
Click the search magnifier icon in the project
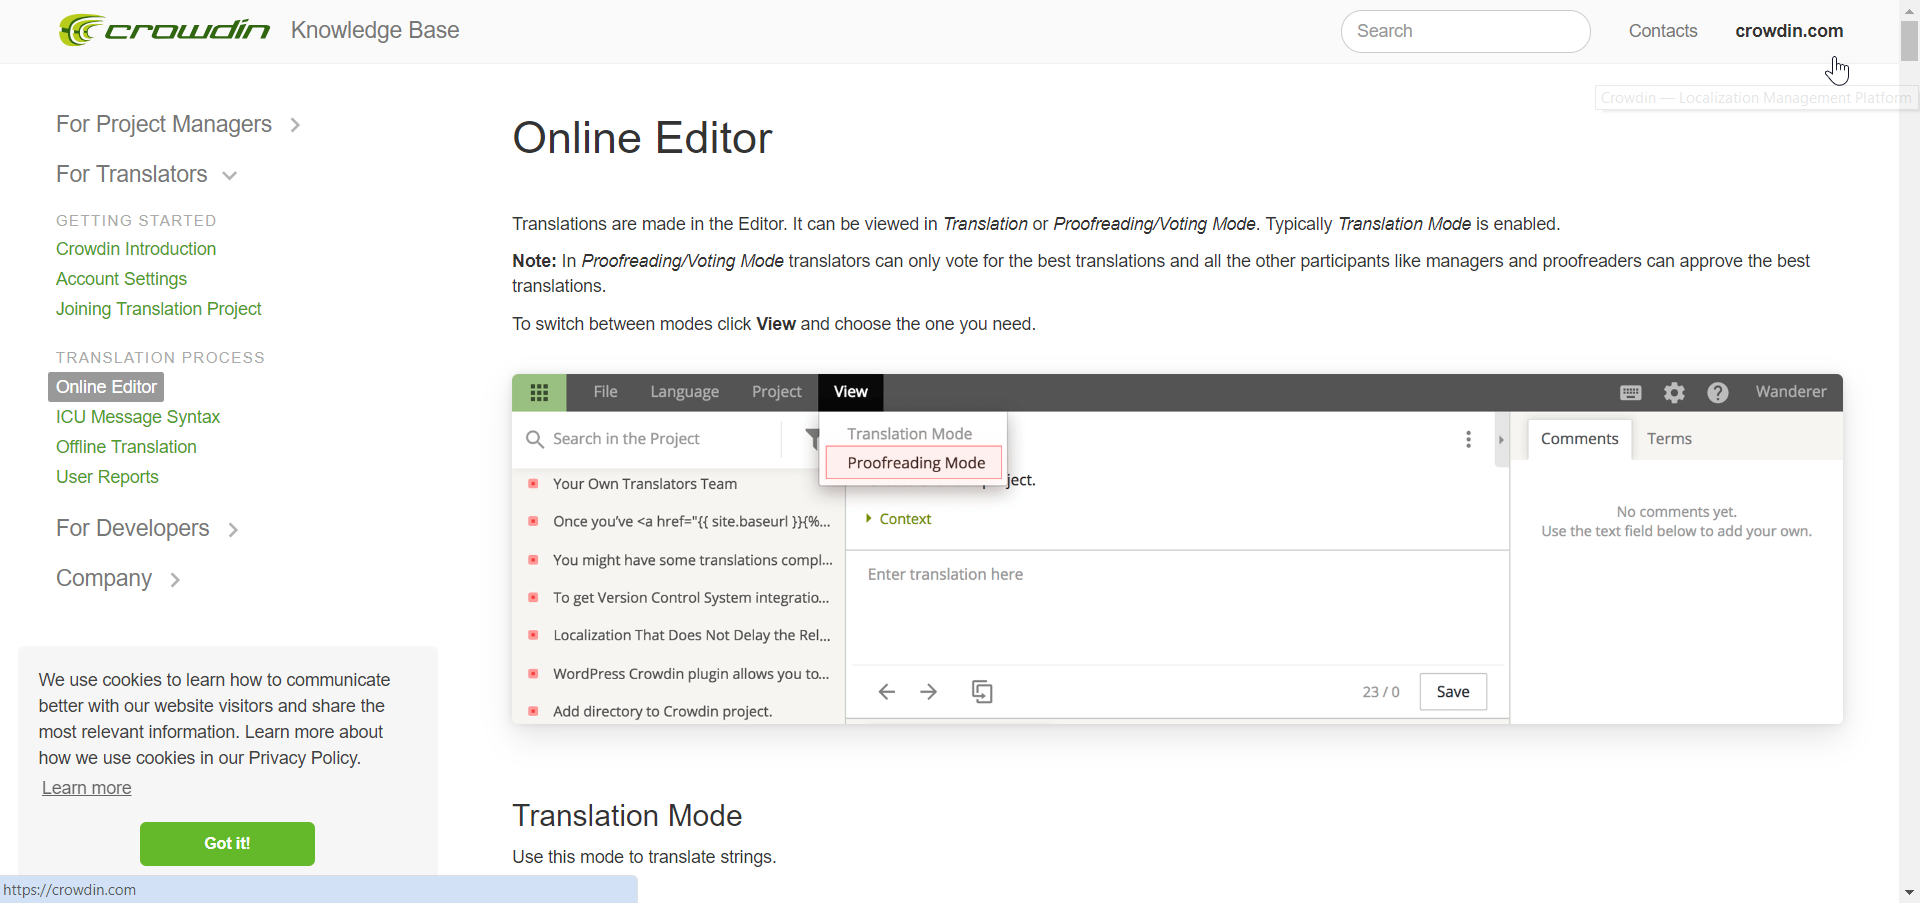[x=535, y=439]
